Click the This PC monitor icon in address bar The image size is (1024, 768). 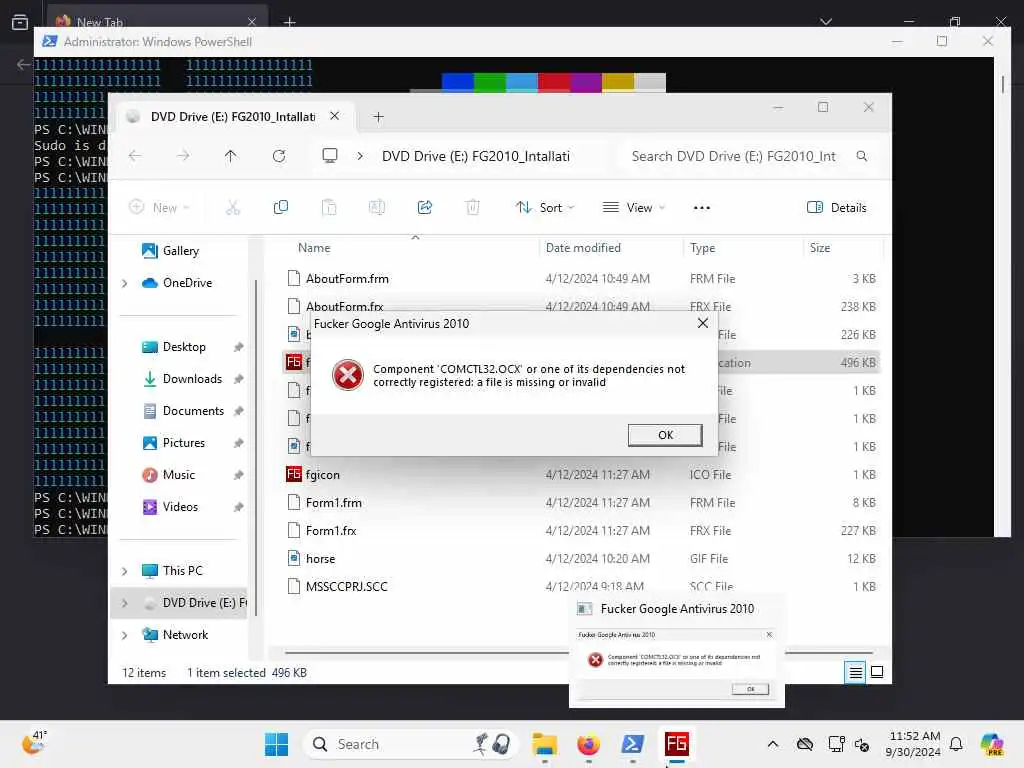[330, 156]
